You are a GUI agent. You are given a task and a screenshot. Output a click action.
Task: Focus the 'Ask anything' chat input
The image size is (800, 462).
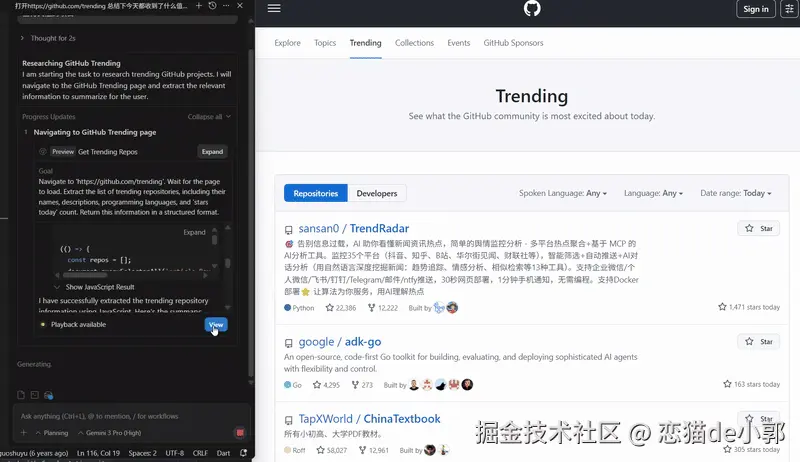tap(131, 416)
